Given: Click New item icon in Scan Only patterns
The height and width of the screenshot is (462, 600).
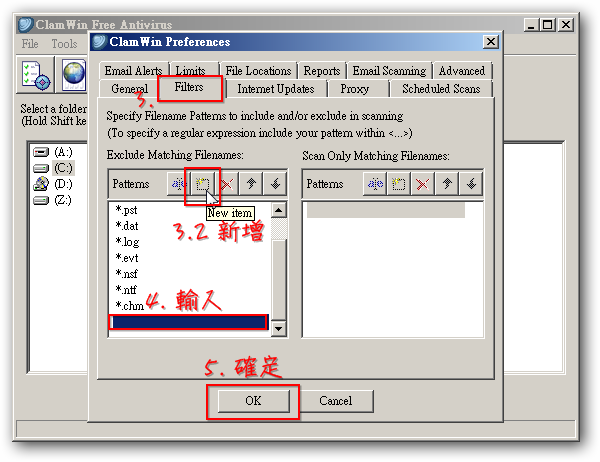Looking at the screenshot, I should [398, 184].
